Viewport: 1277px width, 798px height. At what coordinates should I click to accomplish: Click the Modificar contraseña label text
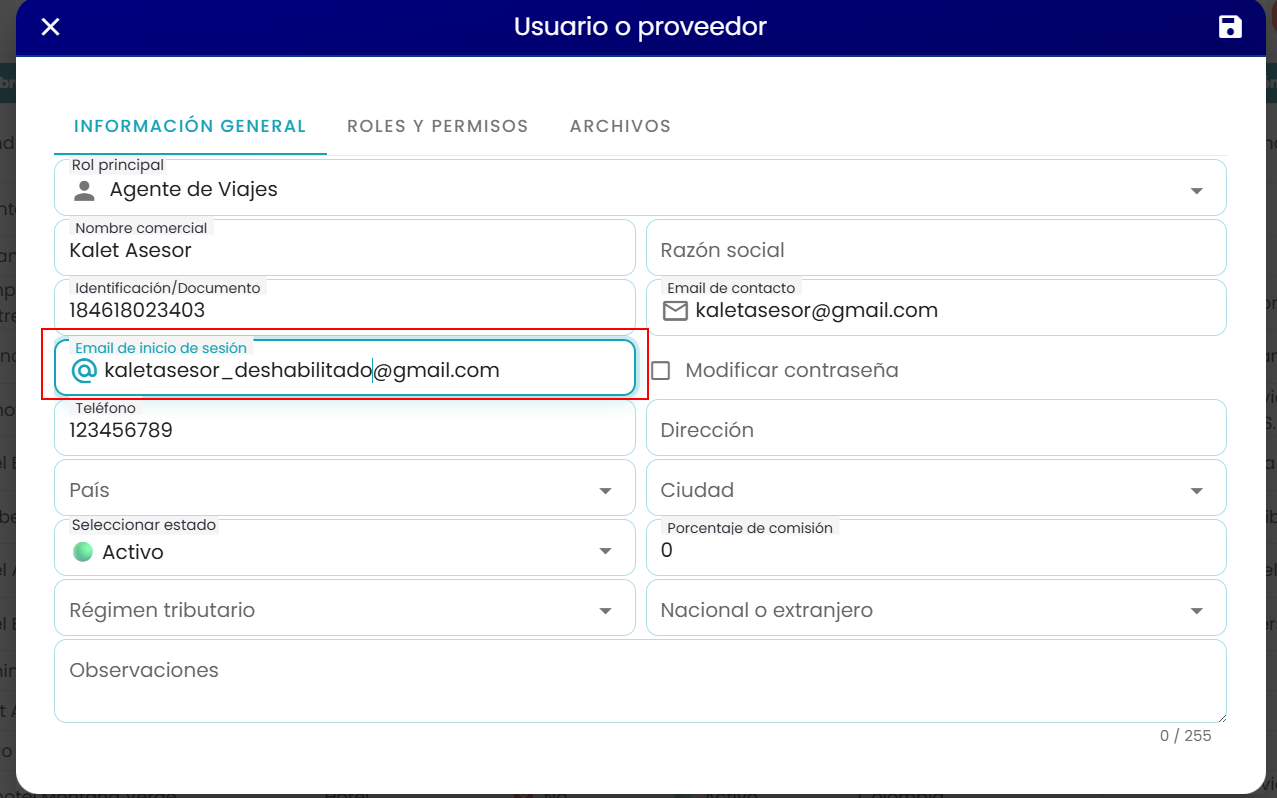coord(792,371)
